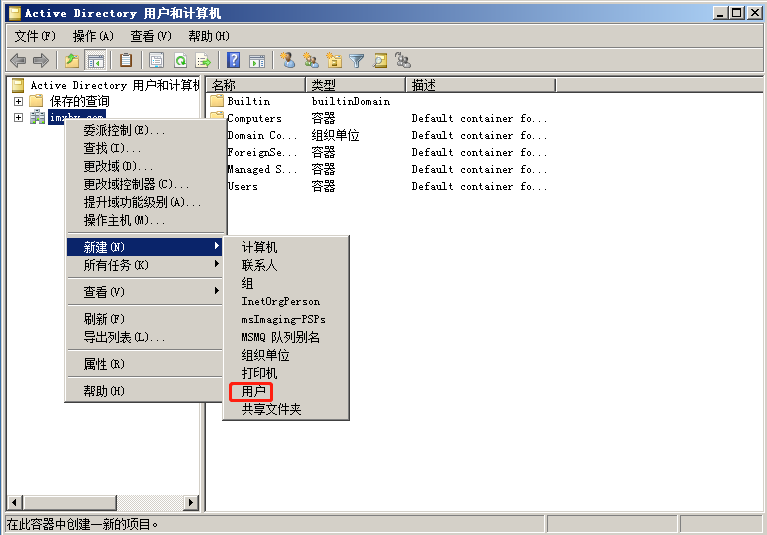Click the new organizational unit toolbar icon
Screen dimensions: 767x535
[334, 60]
